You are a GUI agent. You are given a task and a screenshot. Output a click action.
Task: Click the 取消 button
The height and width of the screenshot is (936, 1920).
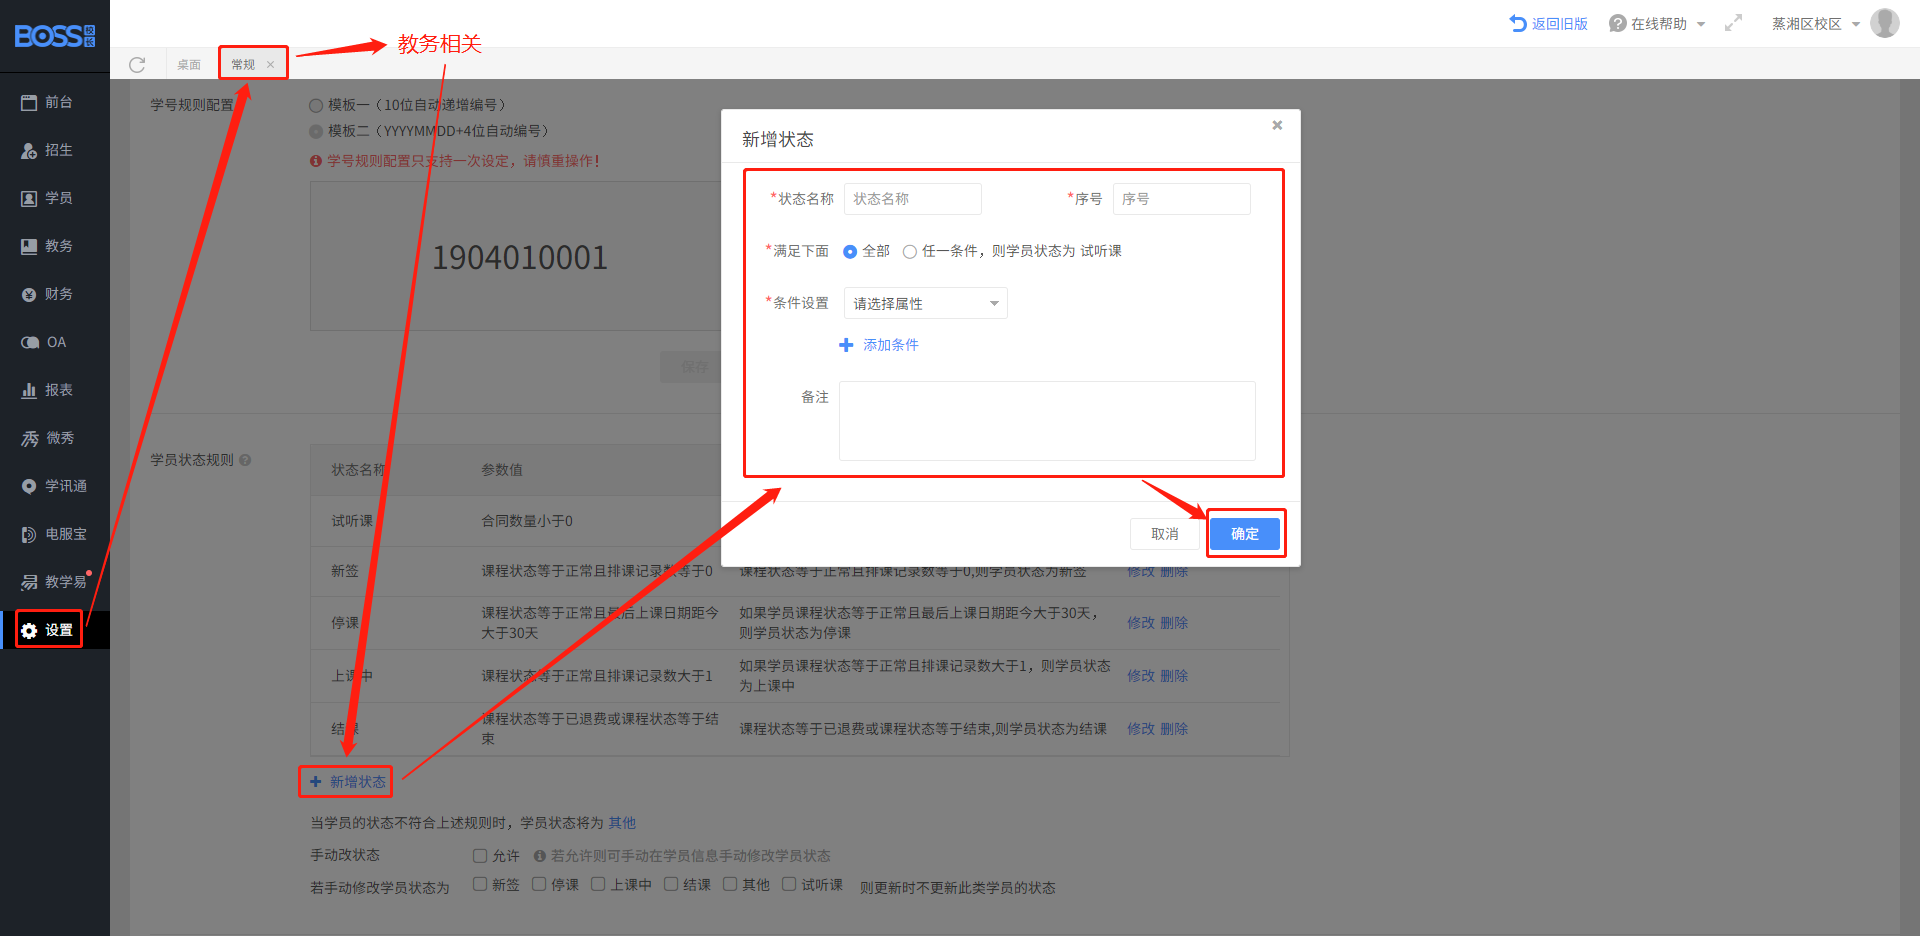[1165, 534]
